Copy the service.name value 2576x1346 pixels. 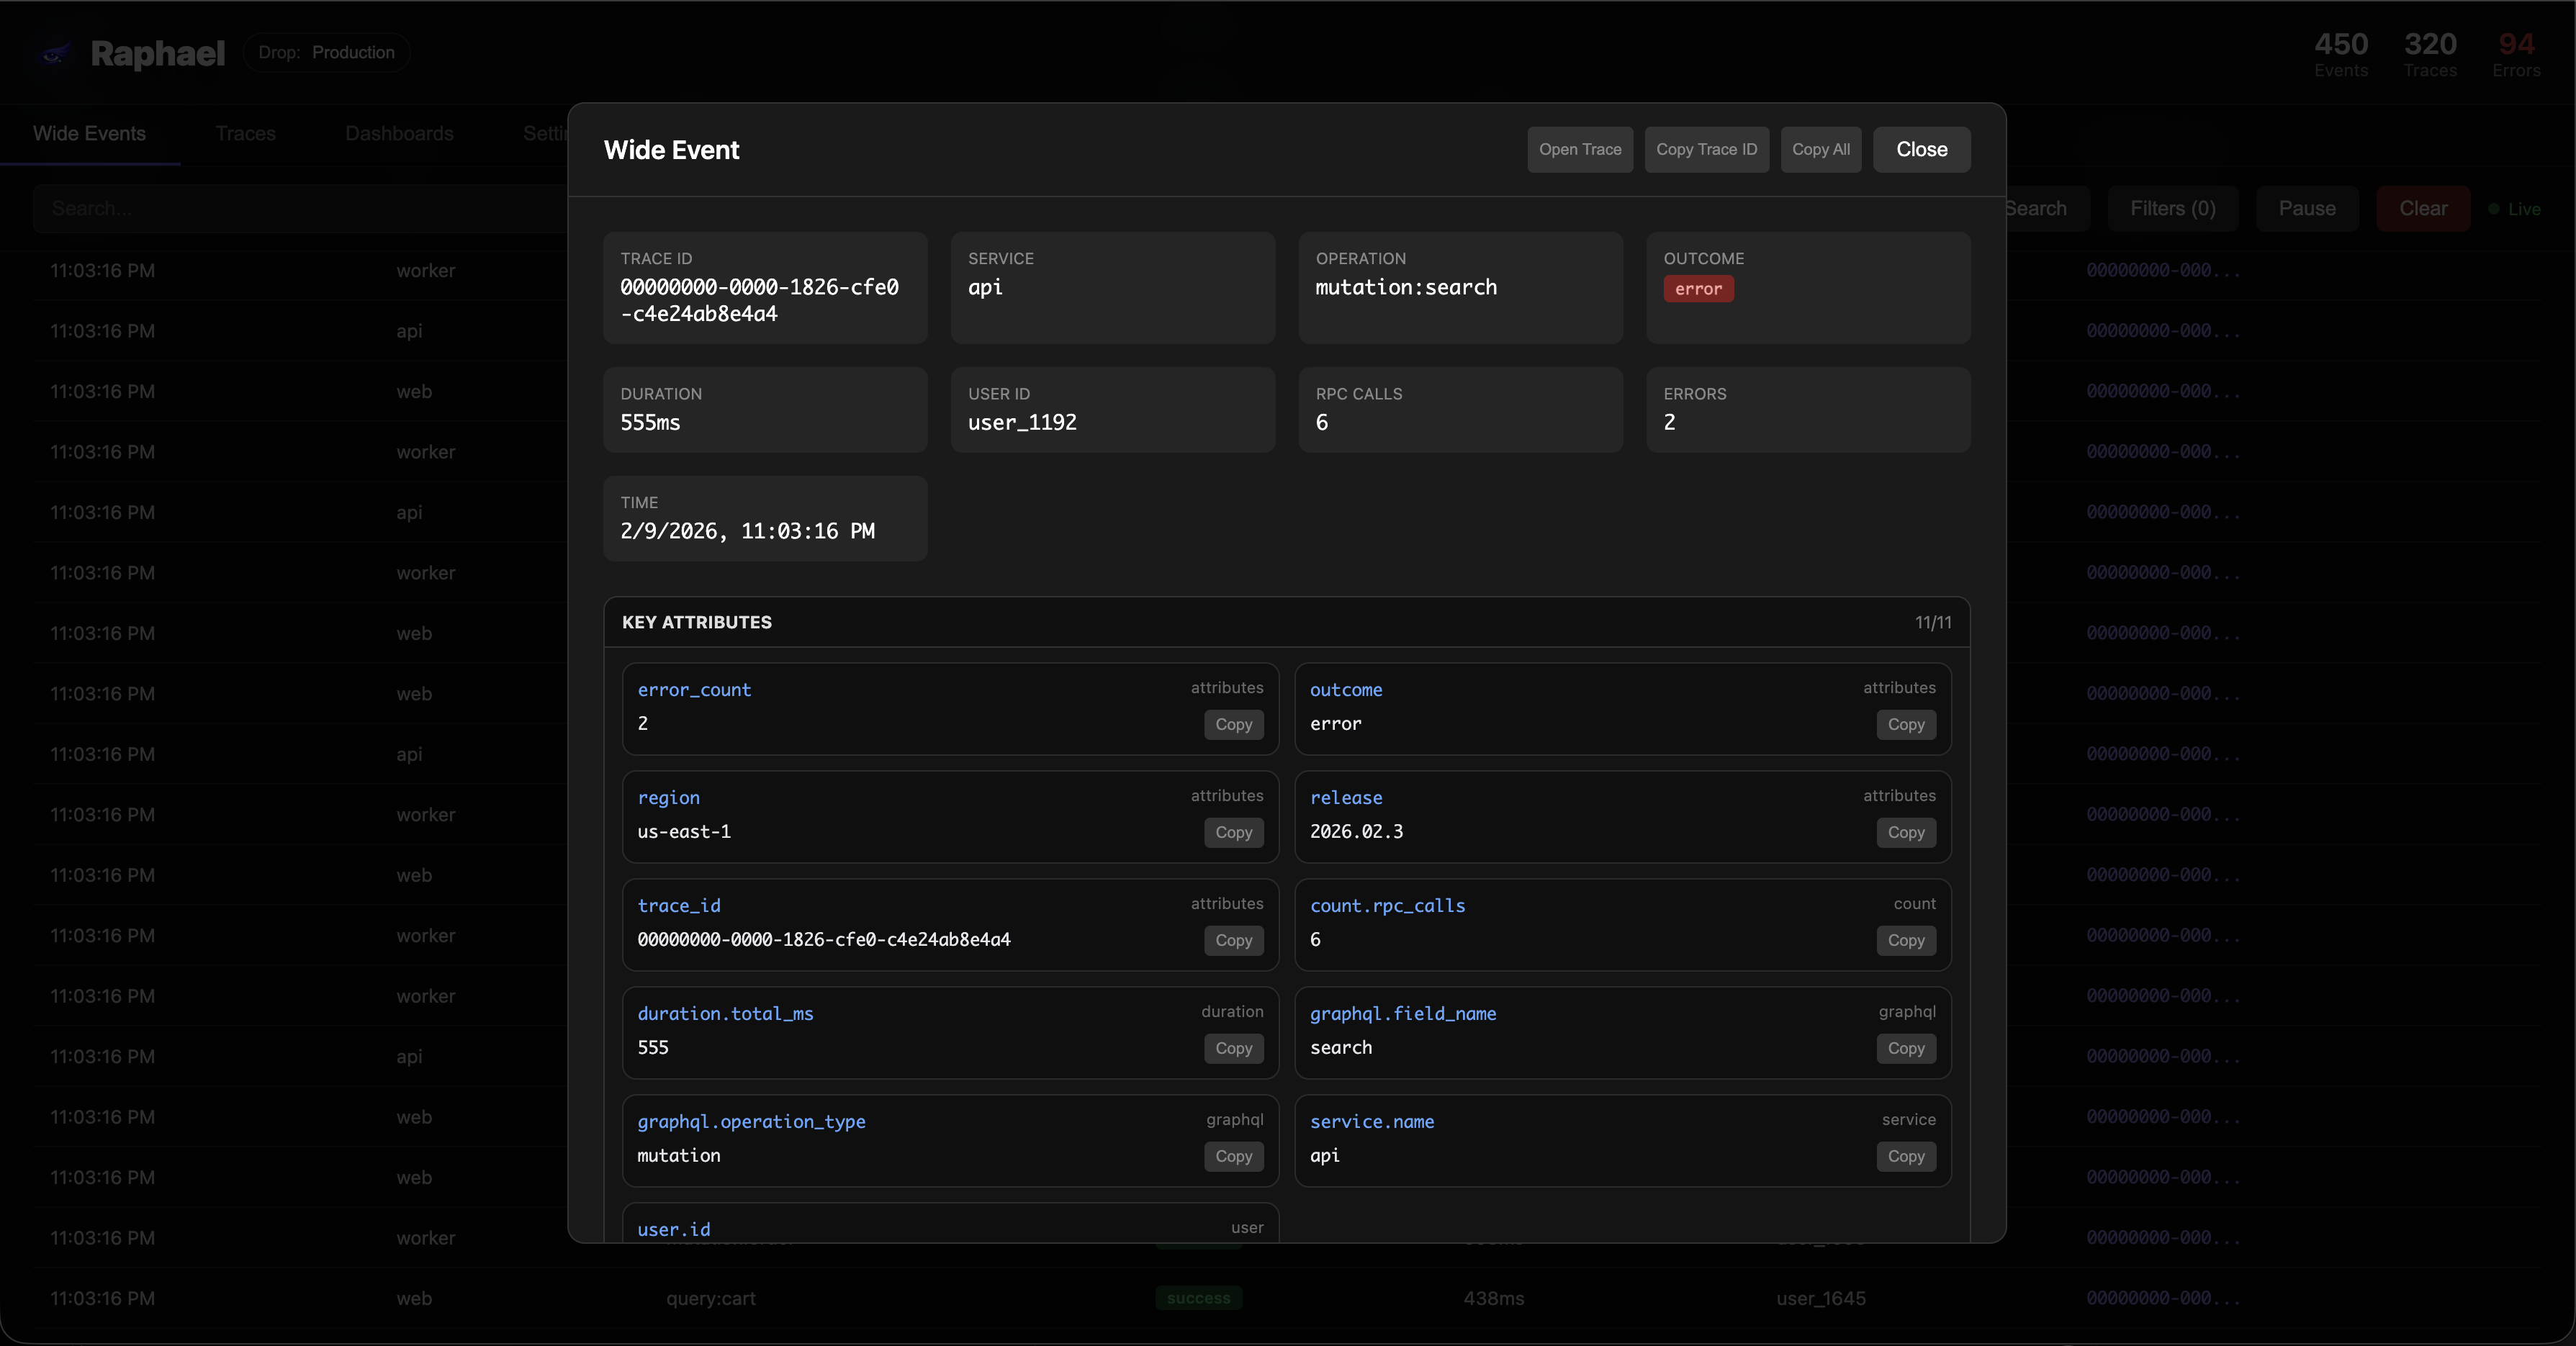1905,1157
